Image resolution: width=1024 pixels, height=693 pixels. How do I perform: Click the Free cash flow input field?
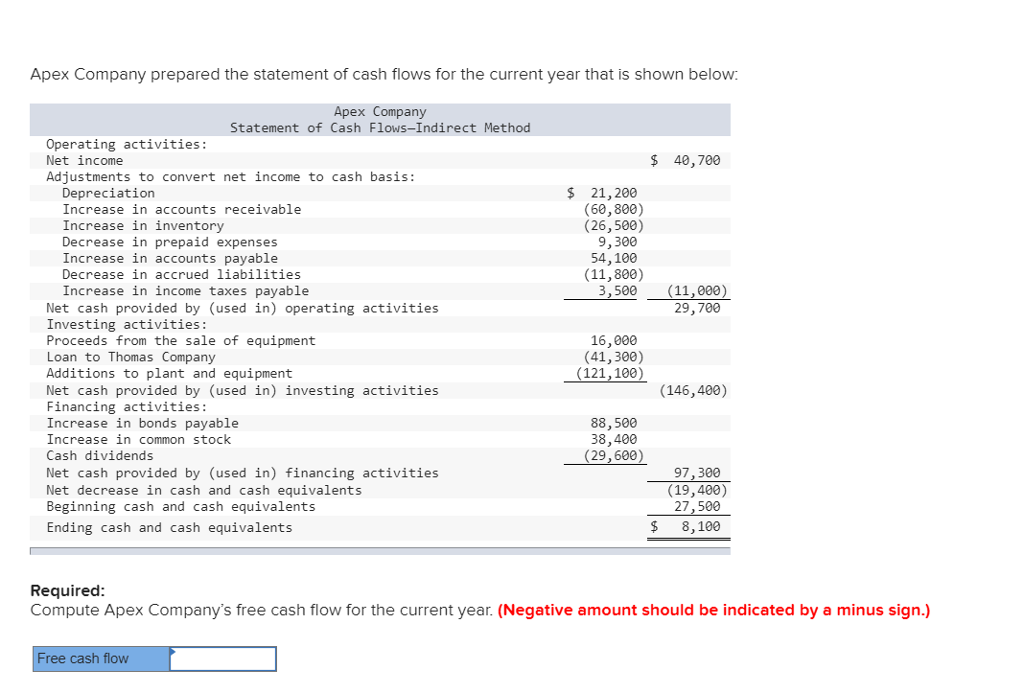click(222, 658)
